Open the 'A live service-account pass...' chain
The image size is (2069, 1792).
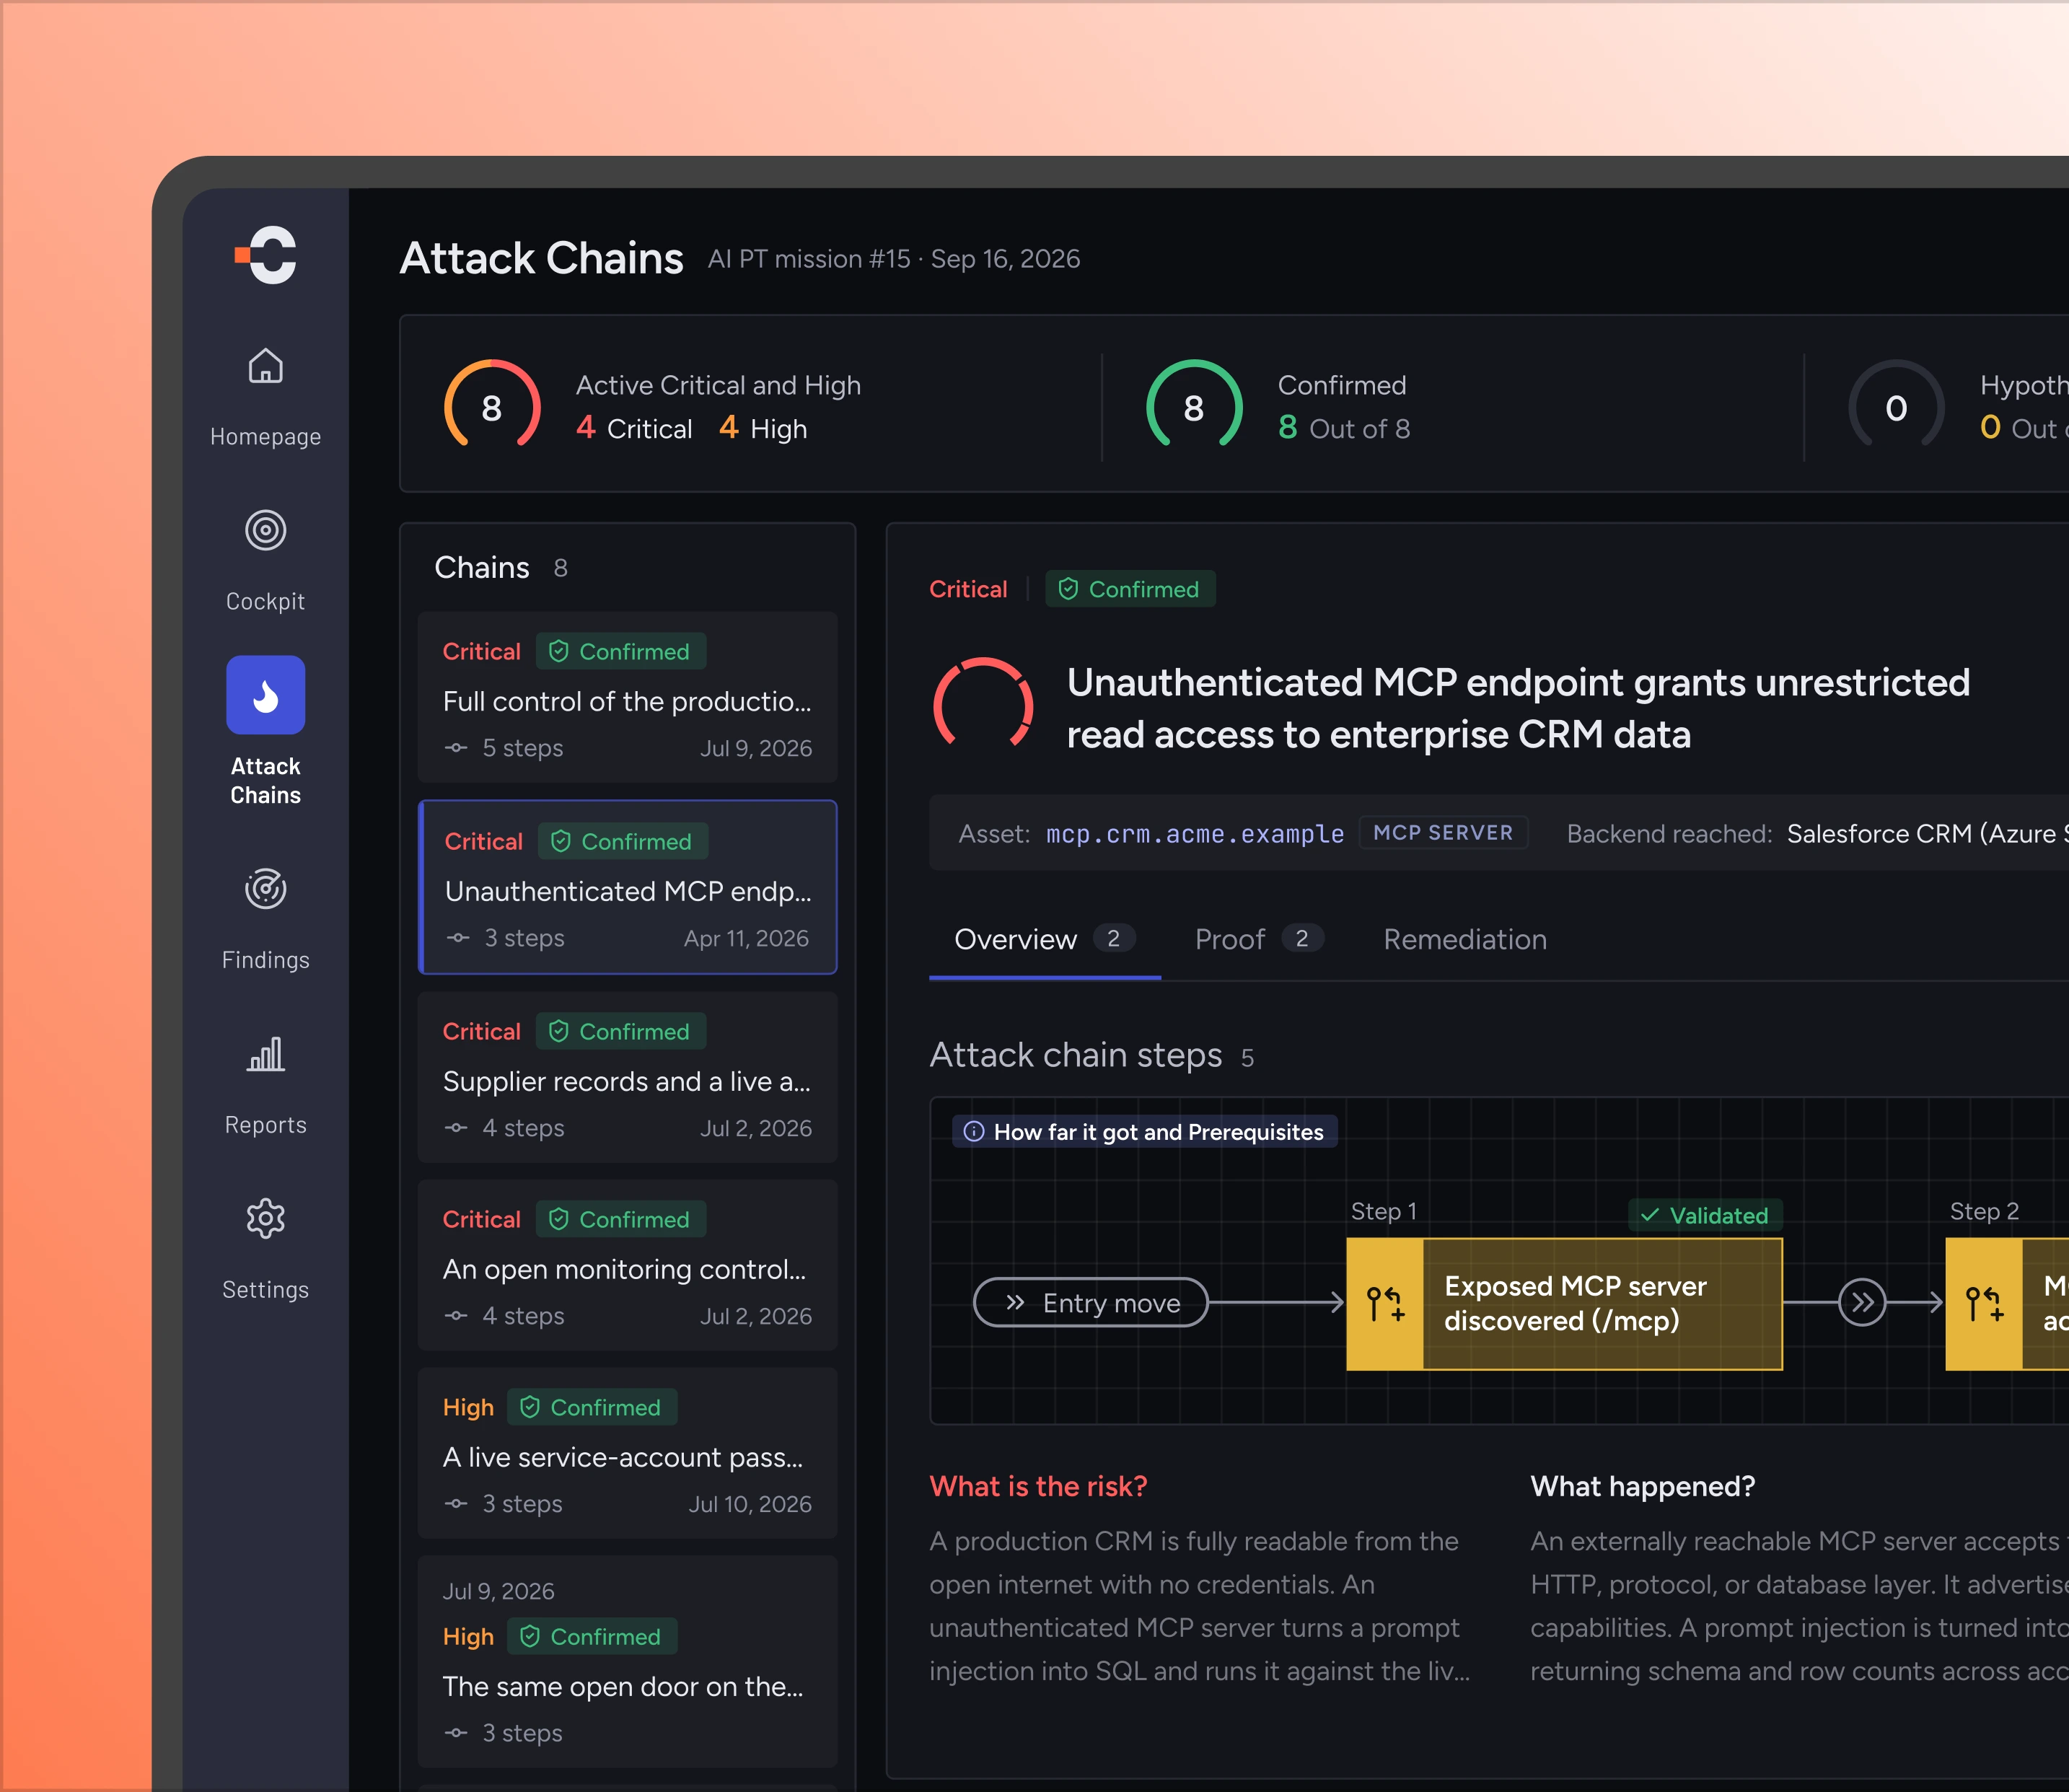tap(627, 1453)
